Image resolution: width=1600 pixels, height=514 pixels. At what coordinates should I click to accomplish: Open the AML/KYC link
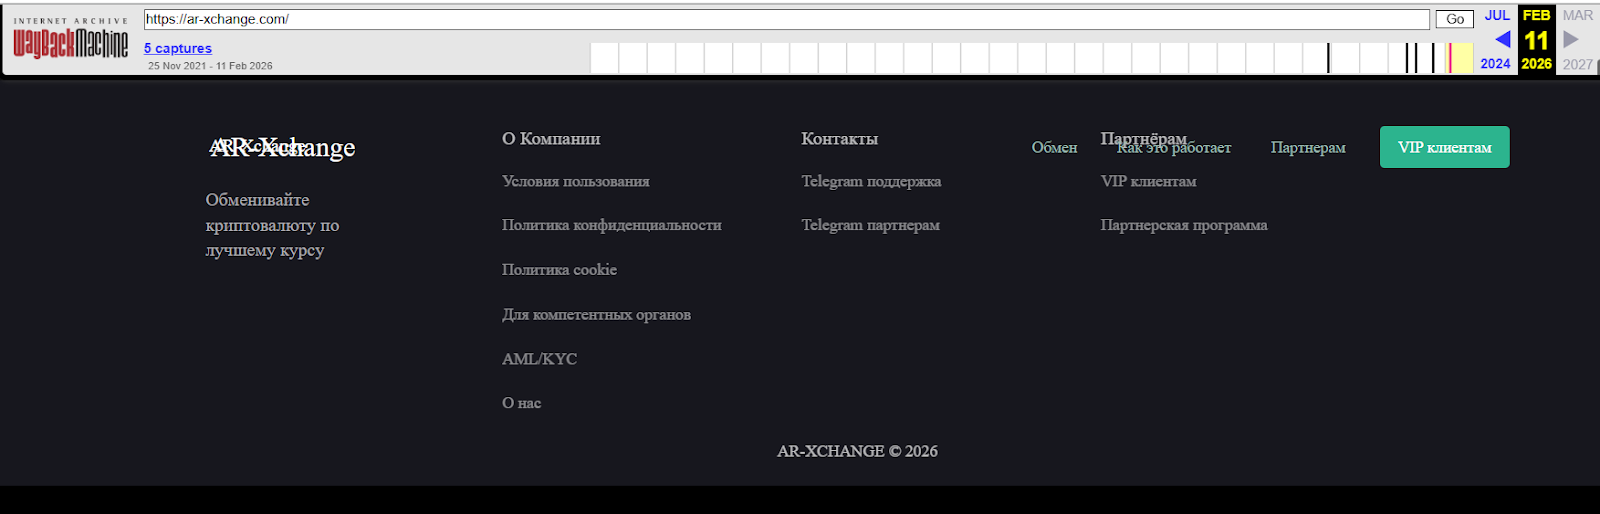point(540,359)
